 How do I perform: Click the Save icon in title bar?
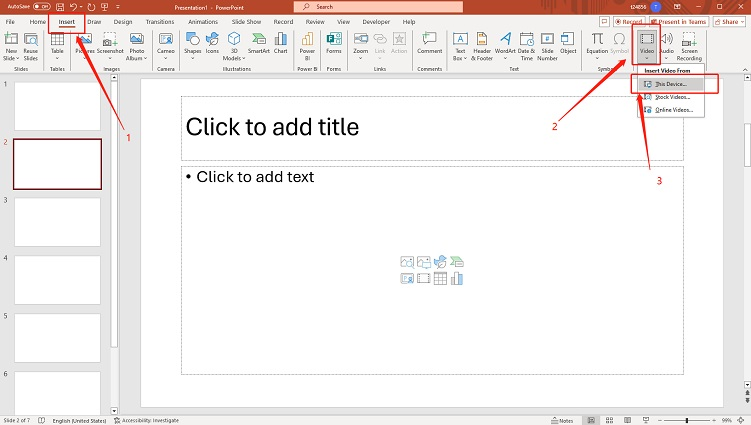tap(60, 7)
